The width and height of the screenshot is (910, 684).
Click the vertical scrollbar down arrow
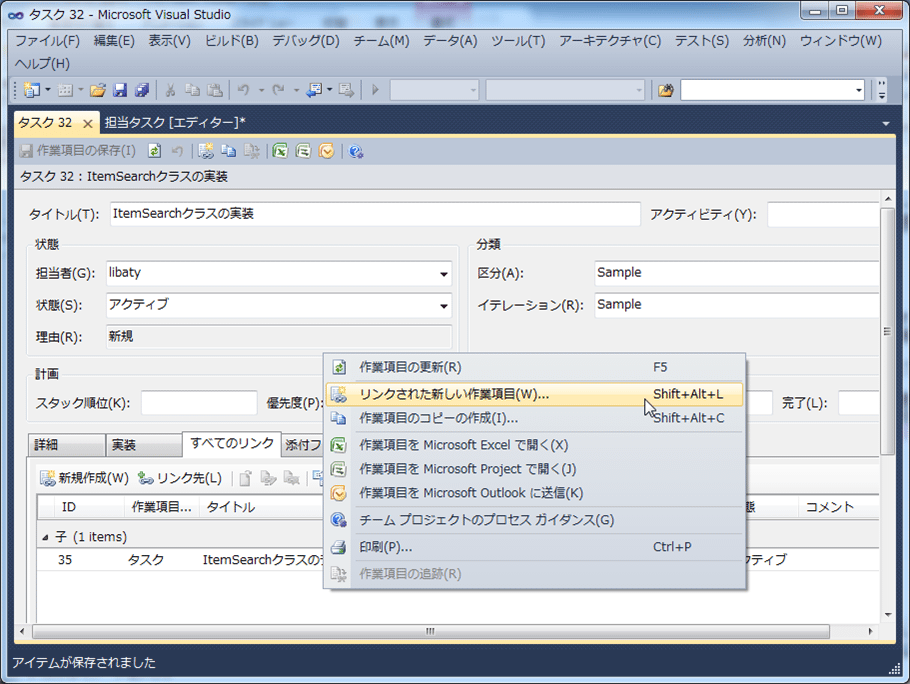click(888, 615)
